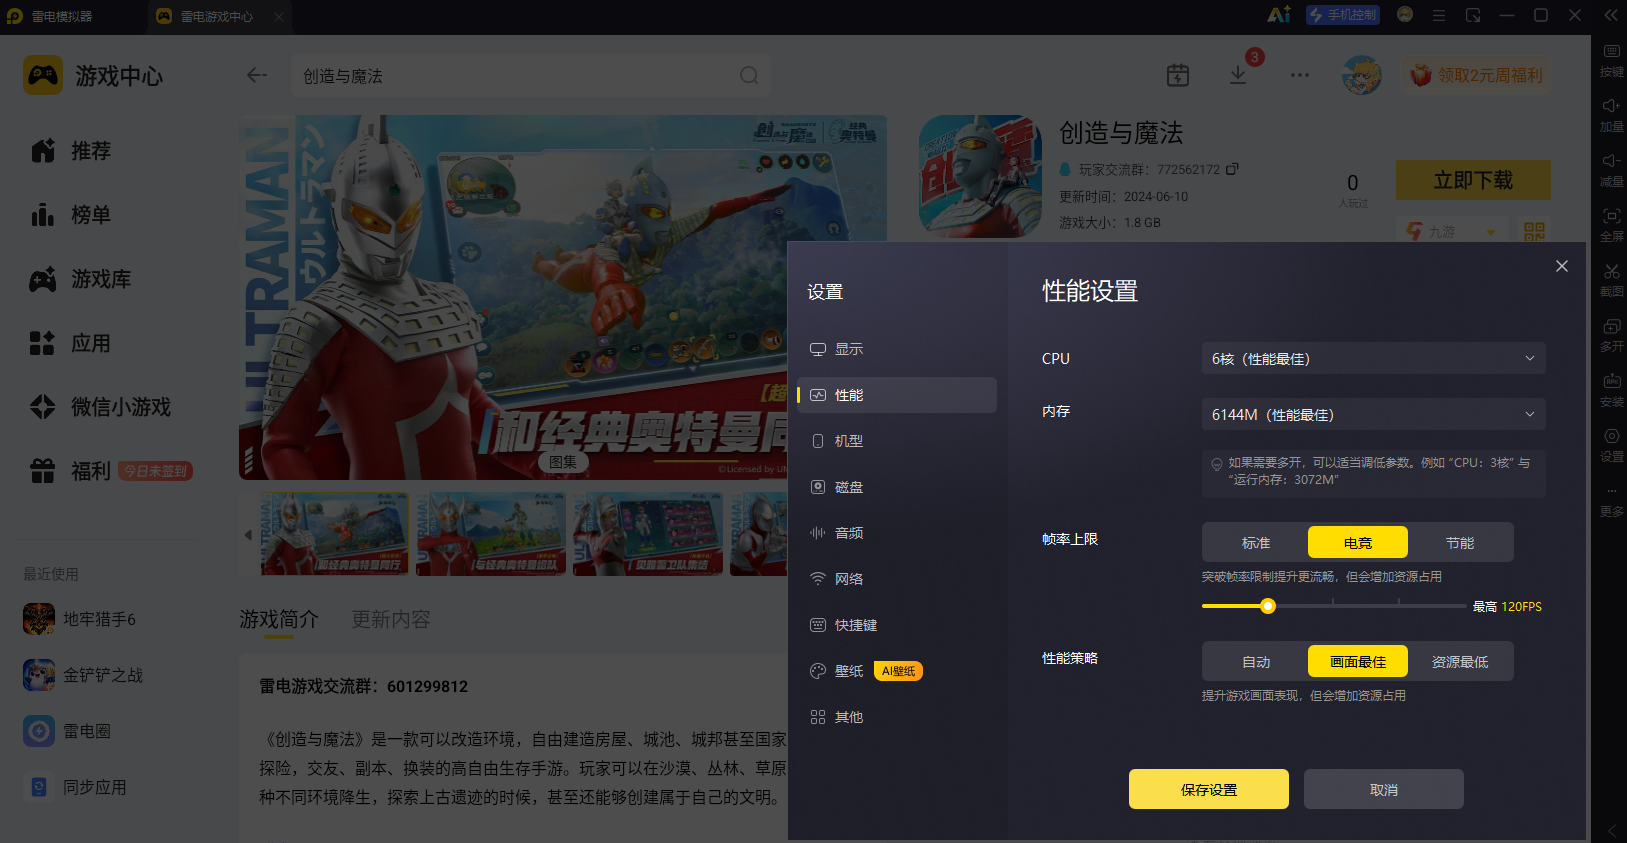Launch 地牢猎手6 from recent list
The width and height of the screenshot is (1627, 843).
(80, 619)
